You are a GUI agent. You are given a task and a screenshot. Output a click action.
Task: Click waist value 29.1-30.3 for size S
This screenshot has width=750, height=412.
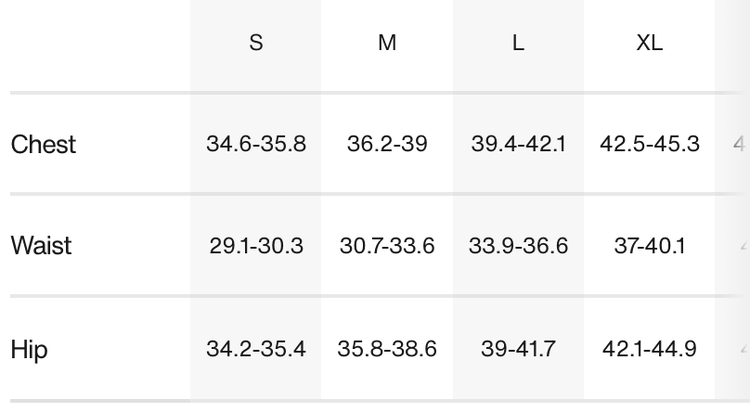tap(256, 246)
